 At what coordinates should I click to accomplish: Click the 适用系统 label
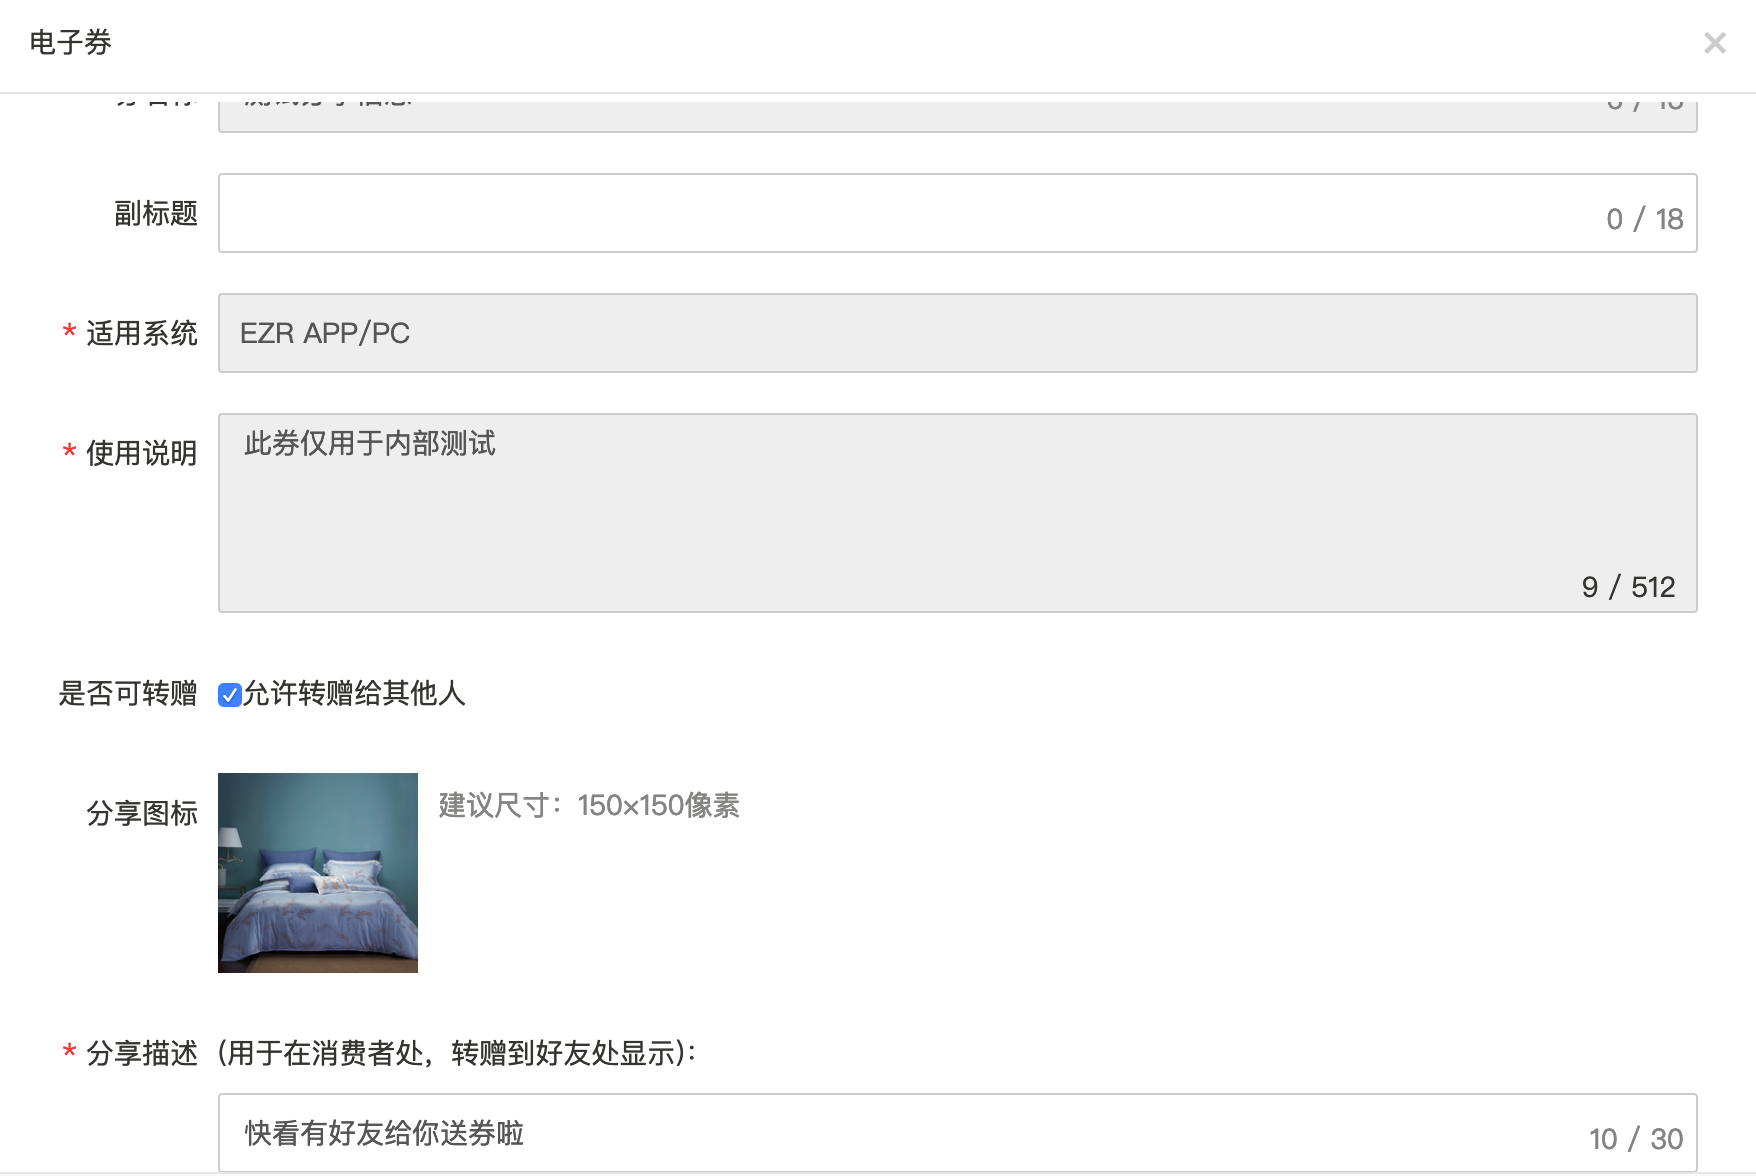point(142,333)
